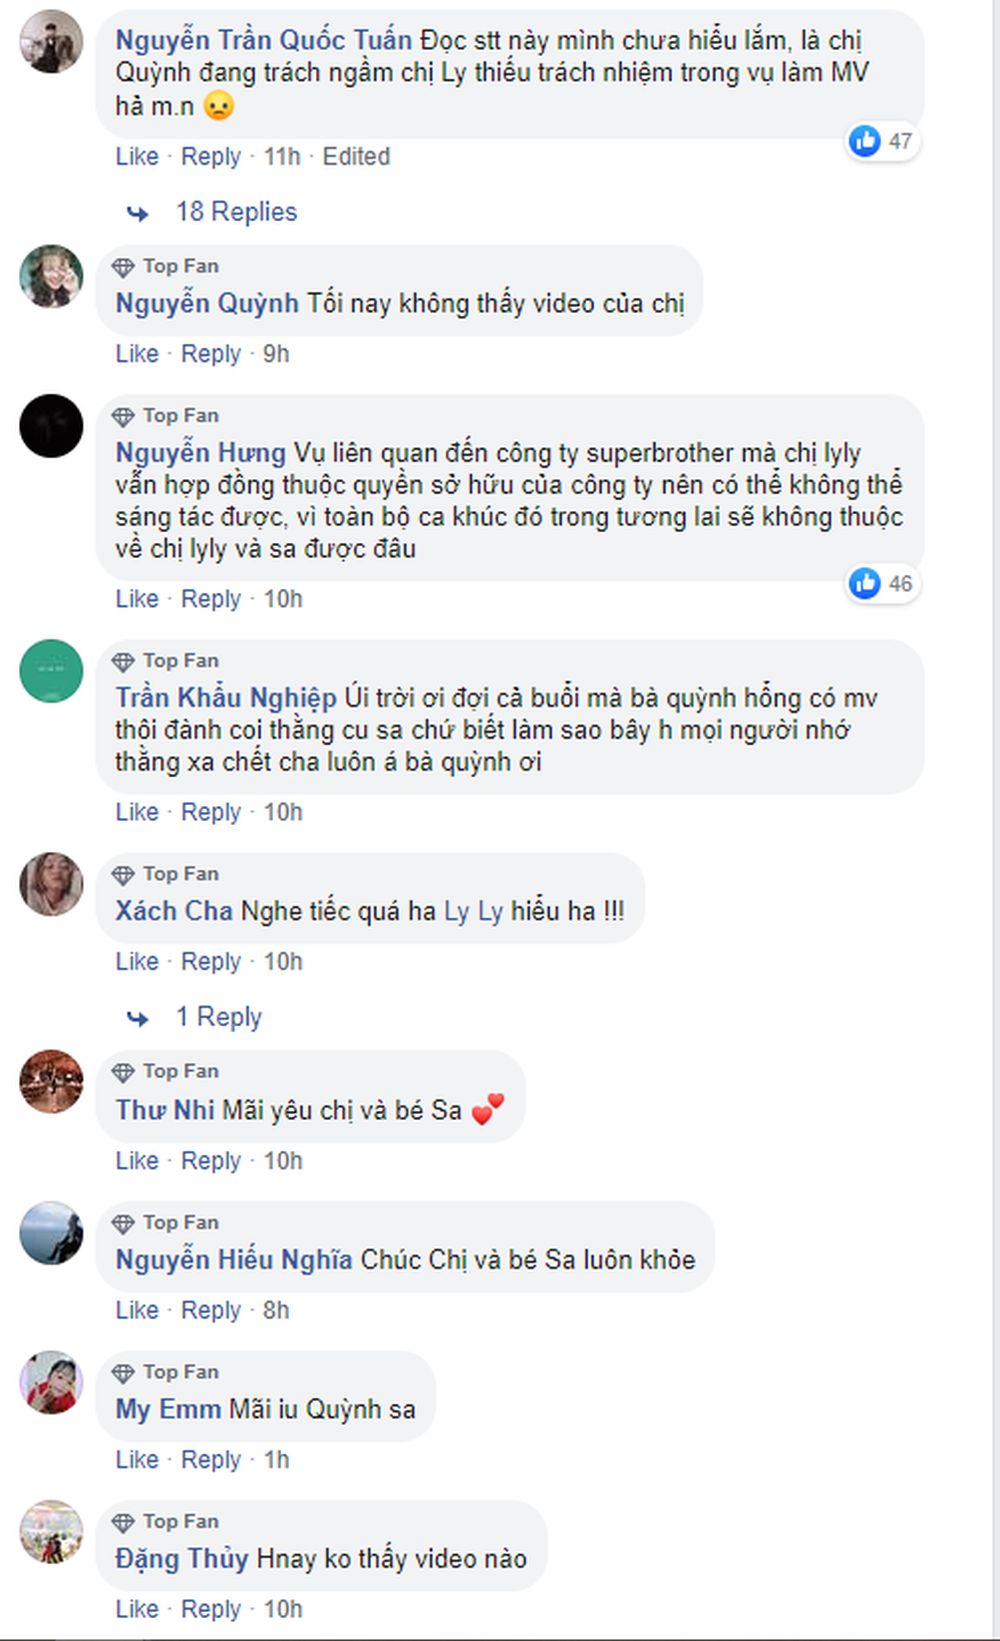
Task: Reply to Nguyễn Hiếu Nghĩa's comment
Action: pos(211,1310)
